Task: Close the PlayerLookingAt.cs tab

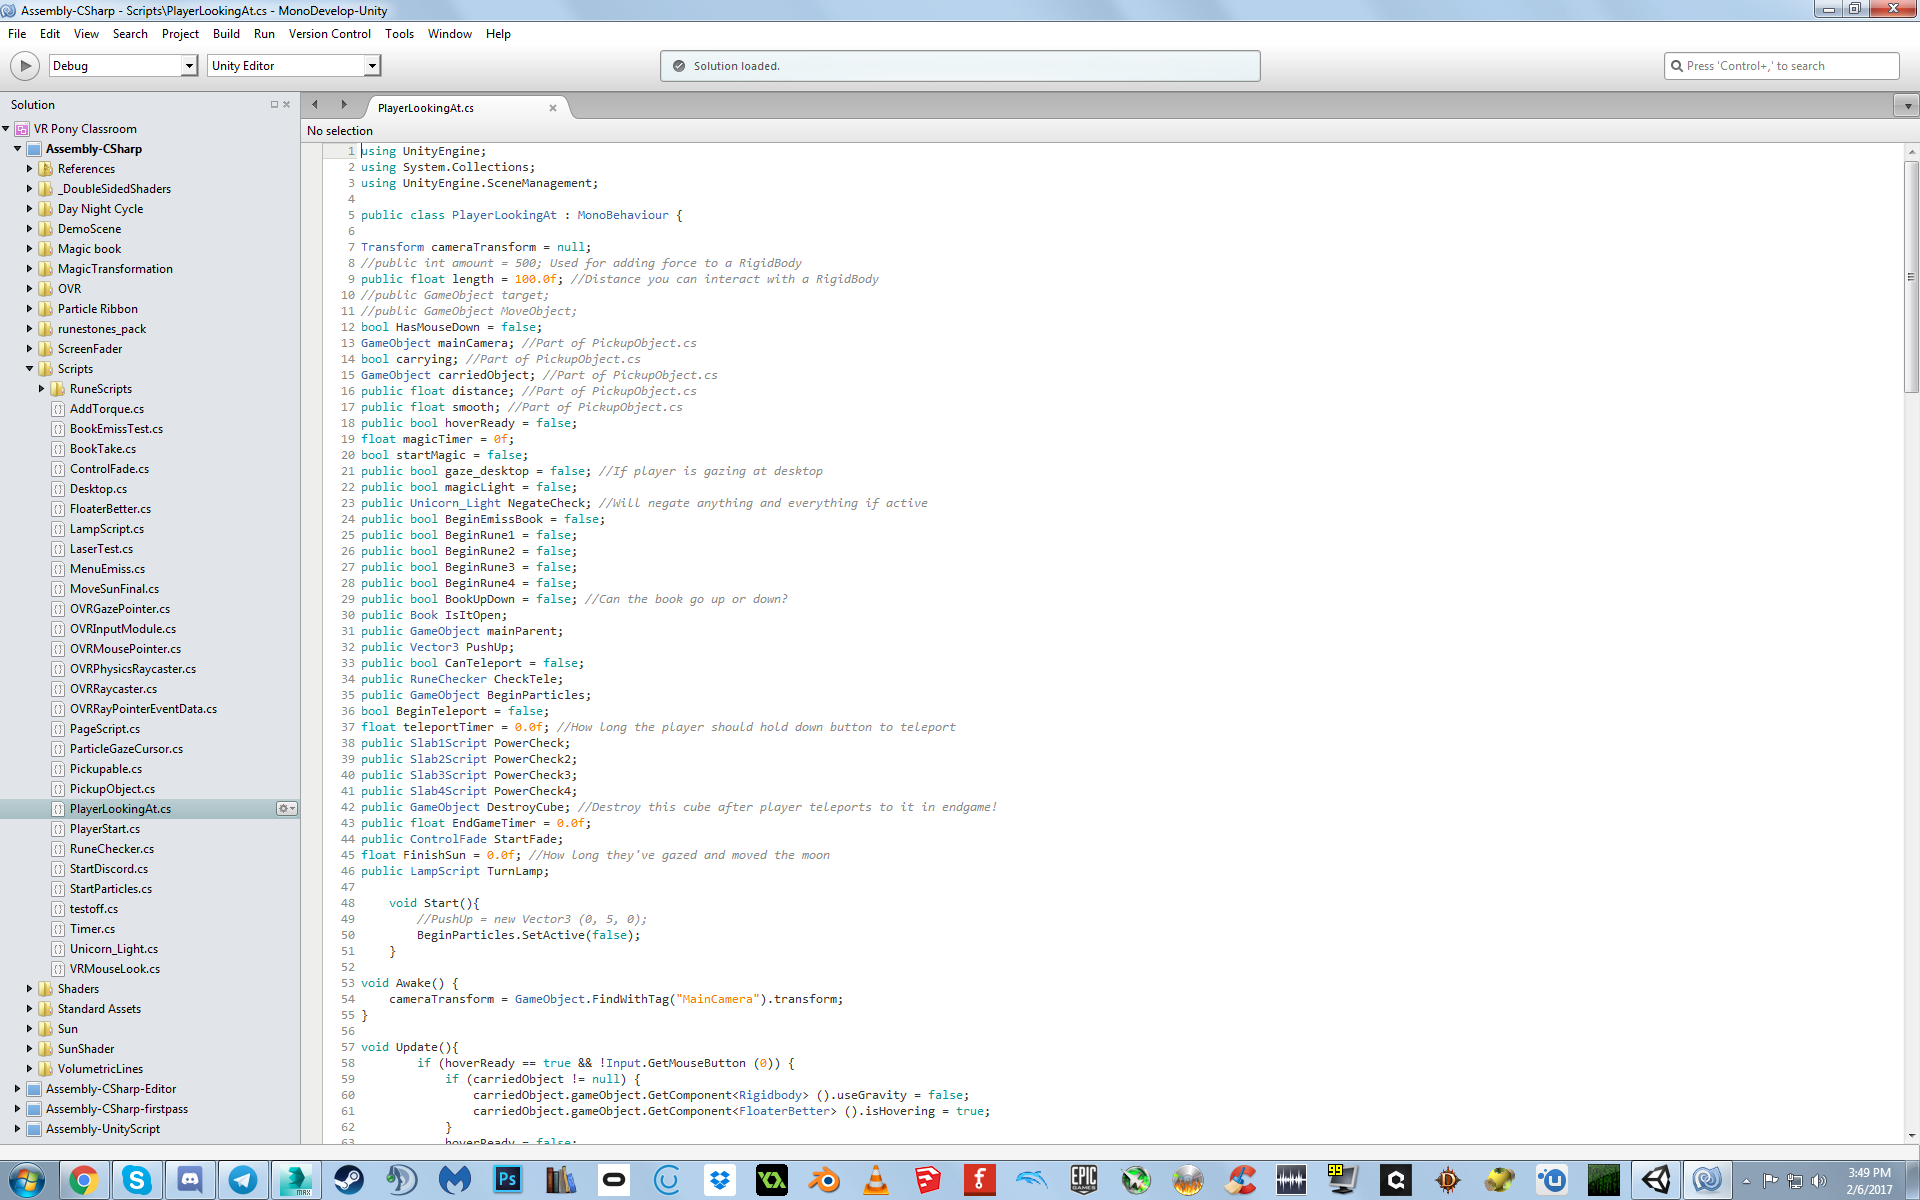Action: (x=552, y=108)
